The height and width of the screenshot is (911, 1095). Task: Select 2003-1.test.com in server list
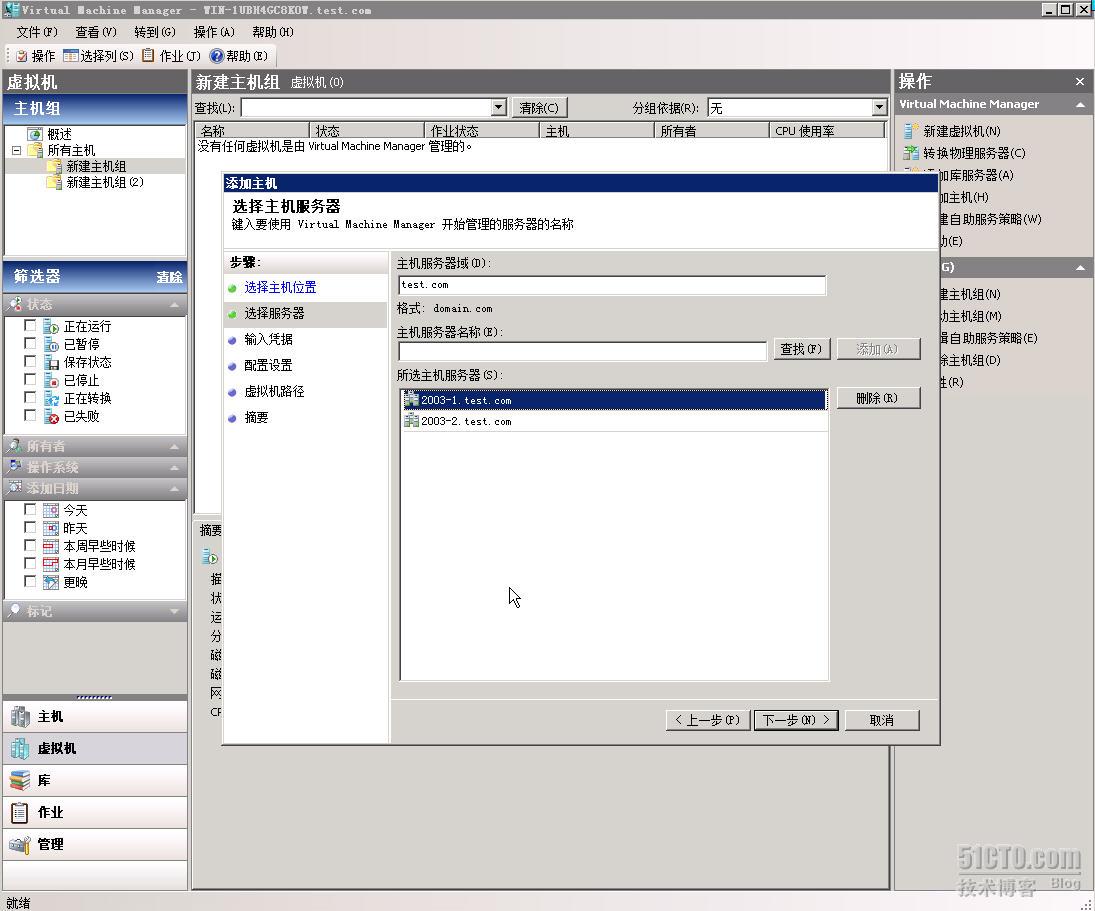(615, 400)
